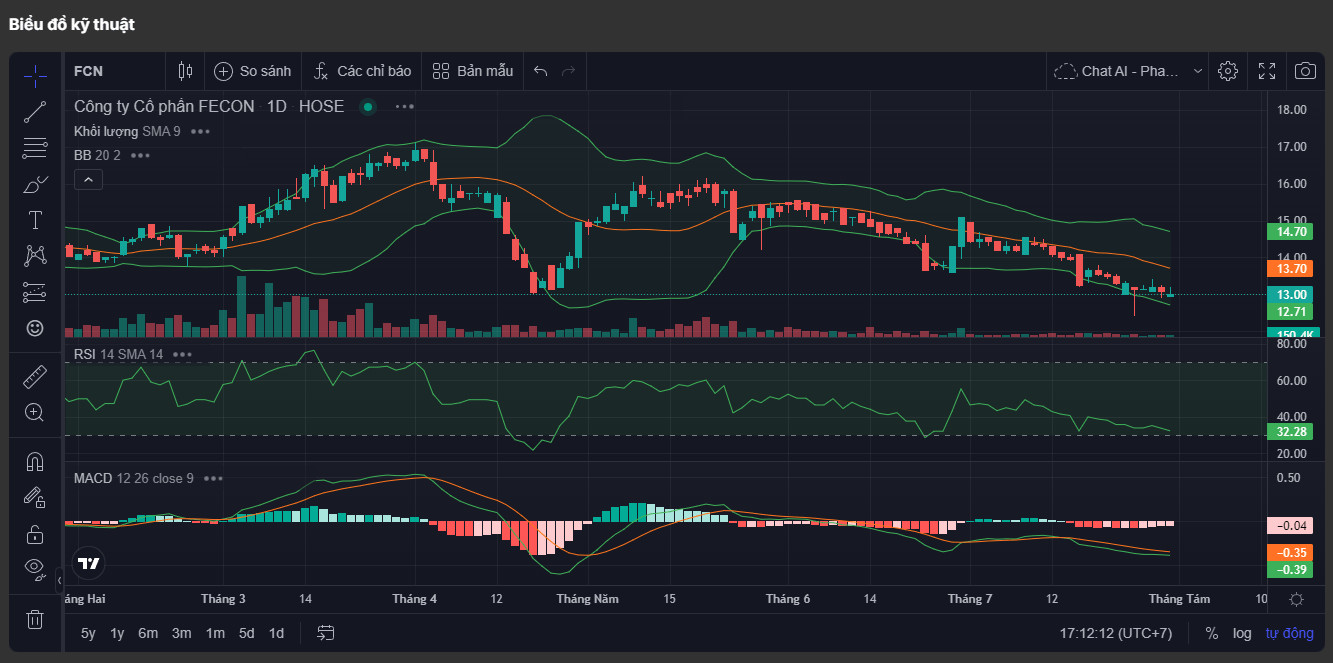Expand the Chat AI layout dropdown
This screenshot has height=663, width=1333.
tap(1198, 71)
